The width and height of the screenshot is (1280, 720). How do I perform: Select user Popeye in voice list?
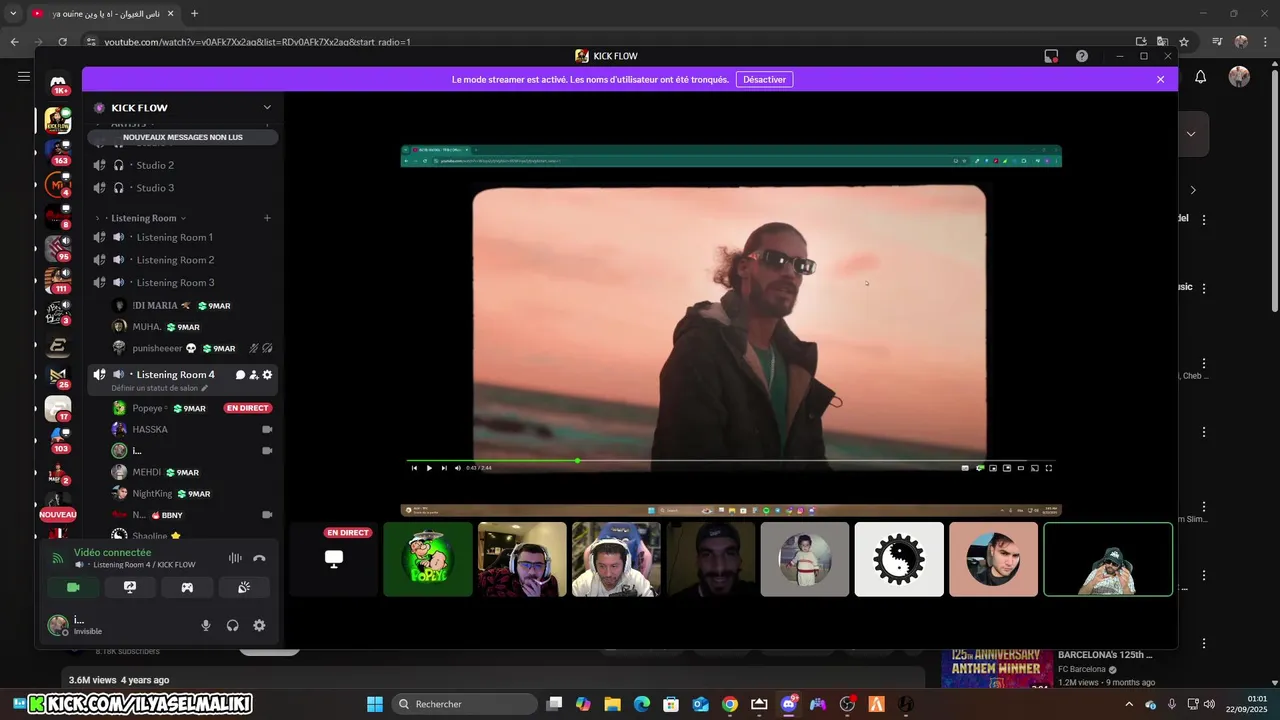147,408
